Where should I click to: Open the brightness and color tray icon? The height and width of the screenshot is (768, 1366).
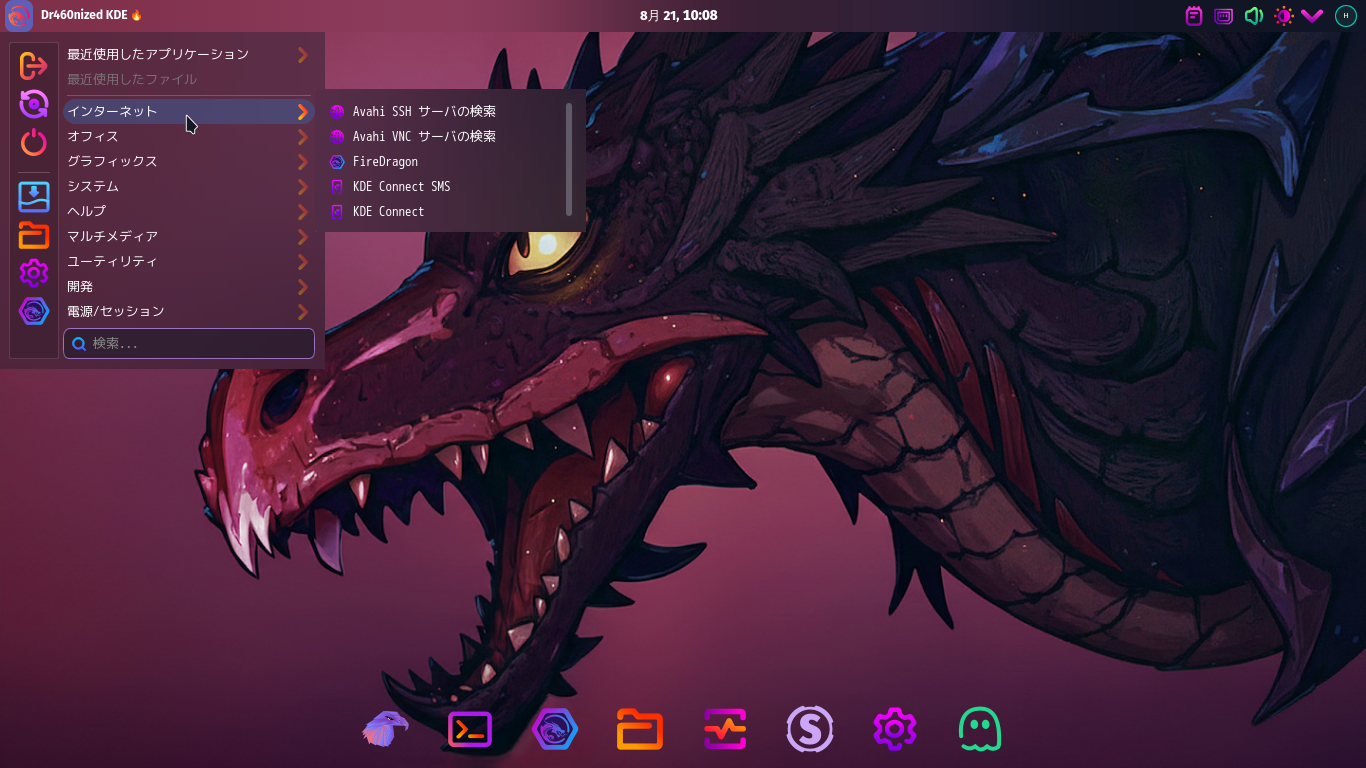1283,16
